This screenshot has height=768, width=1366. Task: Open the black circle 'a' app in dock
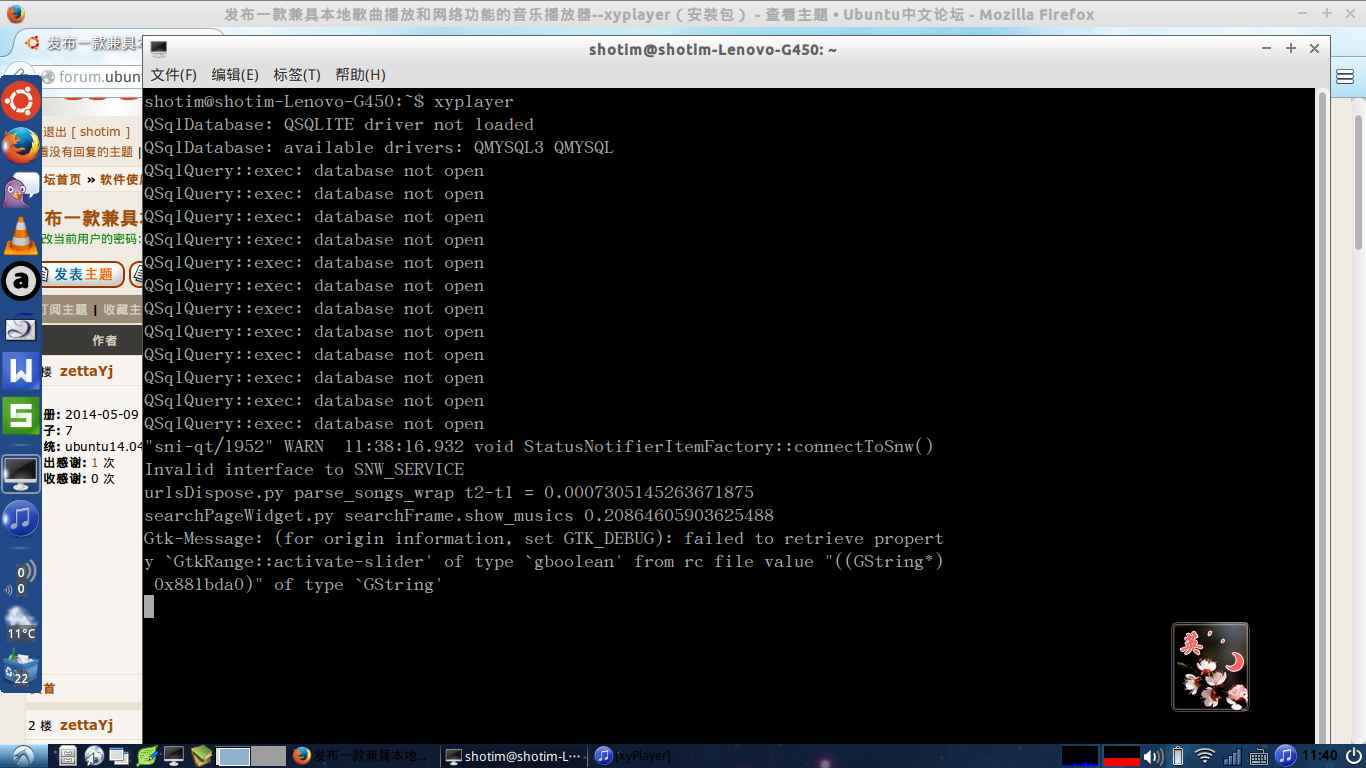(x=20, y=281)
